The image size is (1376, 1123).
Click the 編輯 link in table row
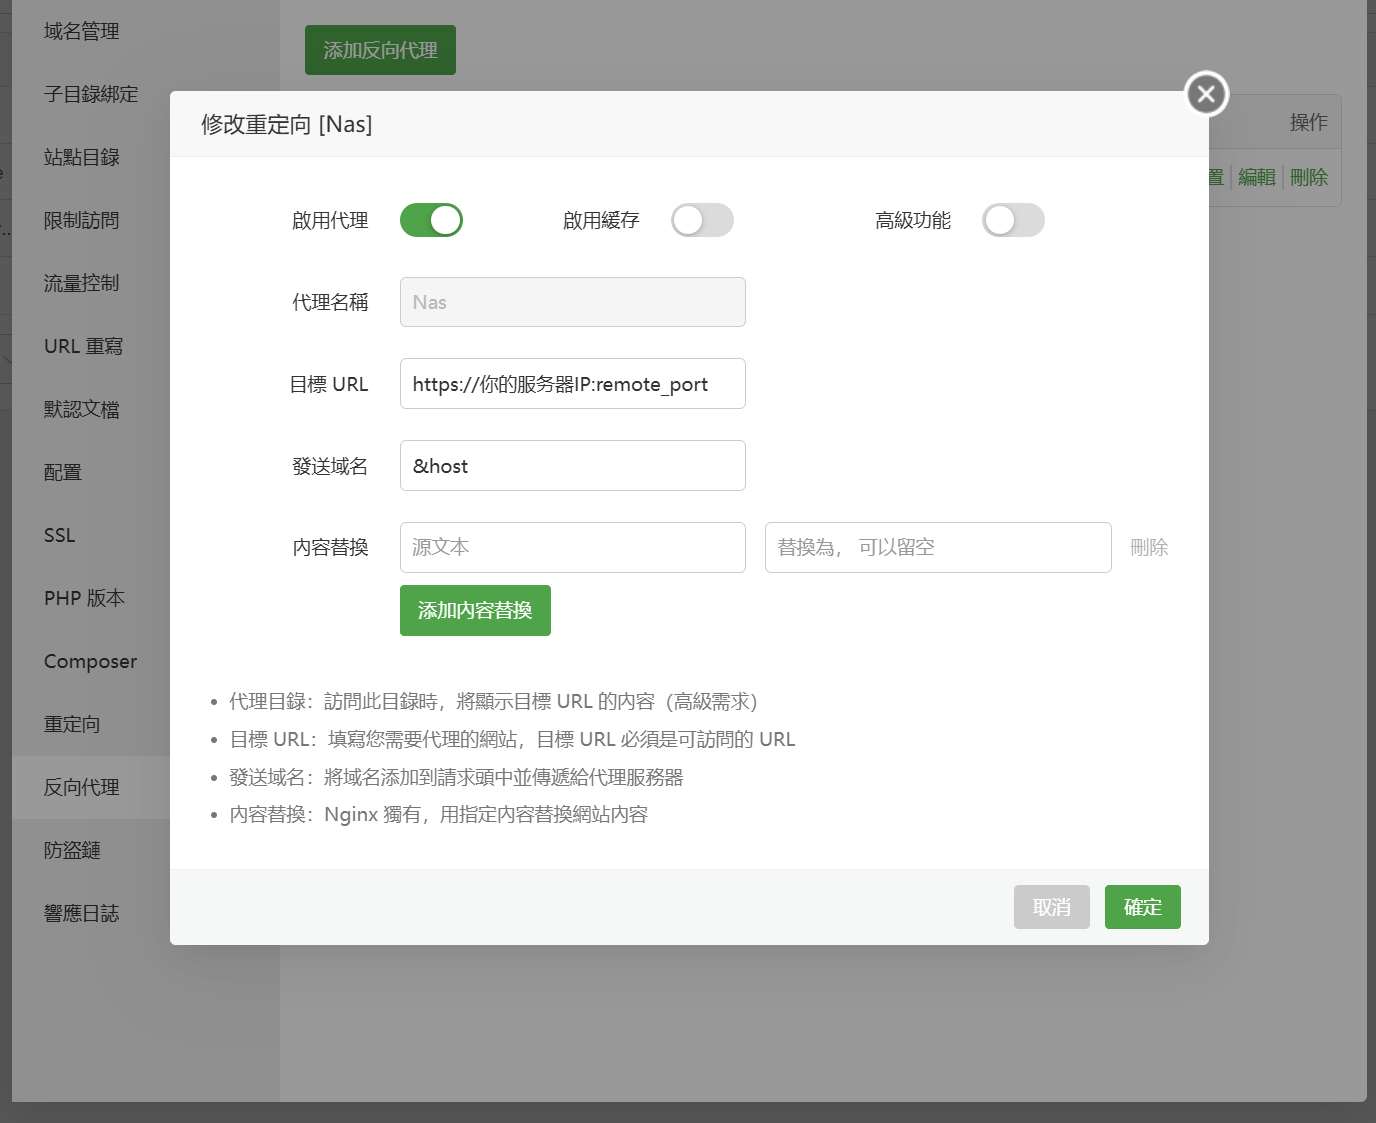(1256, 177)
